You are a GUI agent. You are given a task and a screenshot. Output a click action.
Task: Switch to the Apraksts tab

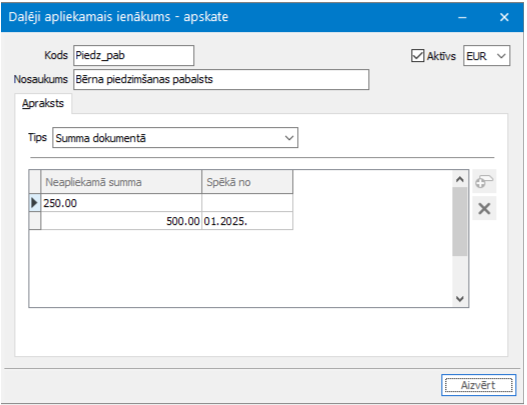(x=43, y=103)
